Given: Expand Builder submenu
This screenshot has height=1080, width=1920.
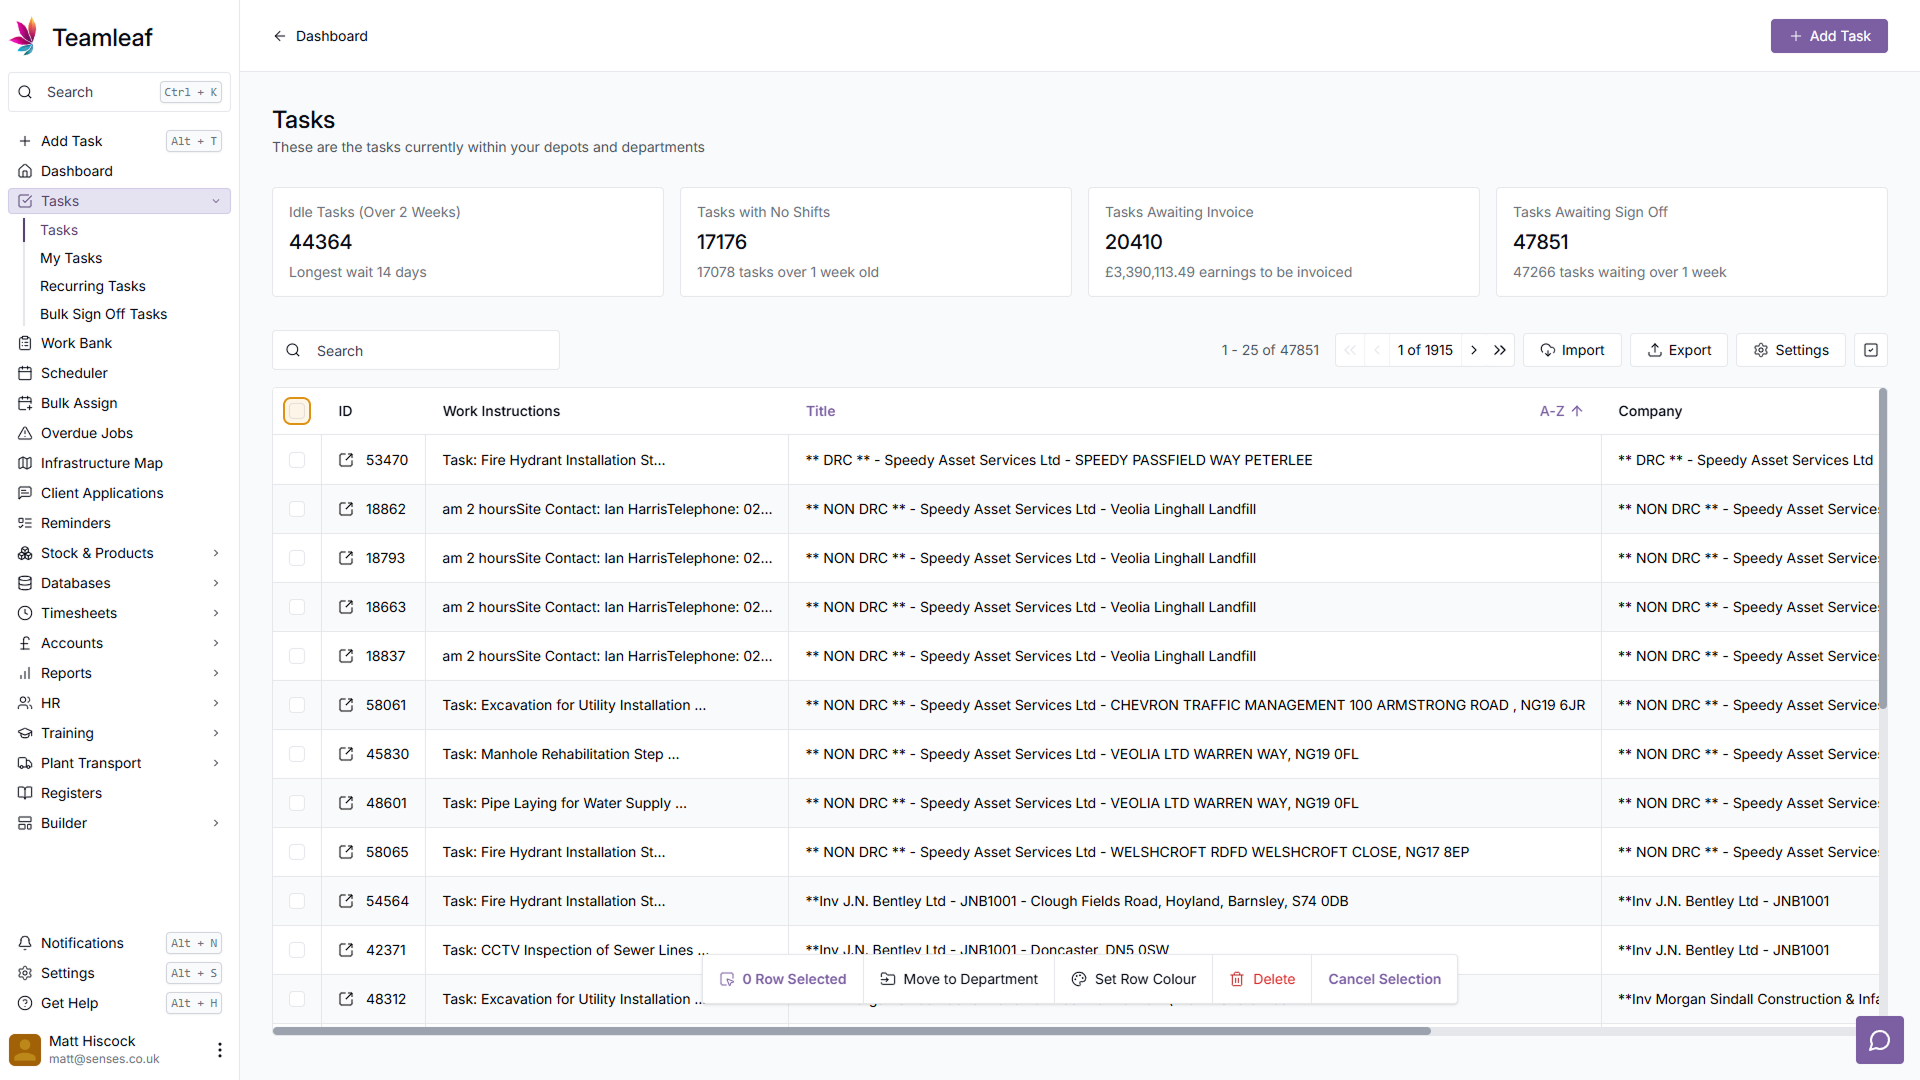Looking at the screenshot, I should click(x=216, y=823).
